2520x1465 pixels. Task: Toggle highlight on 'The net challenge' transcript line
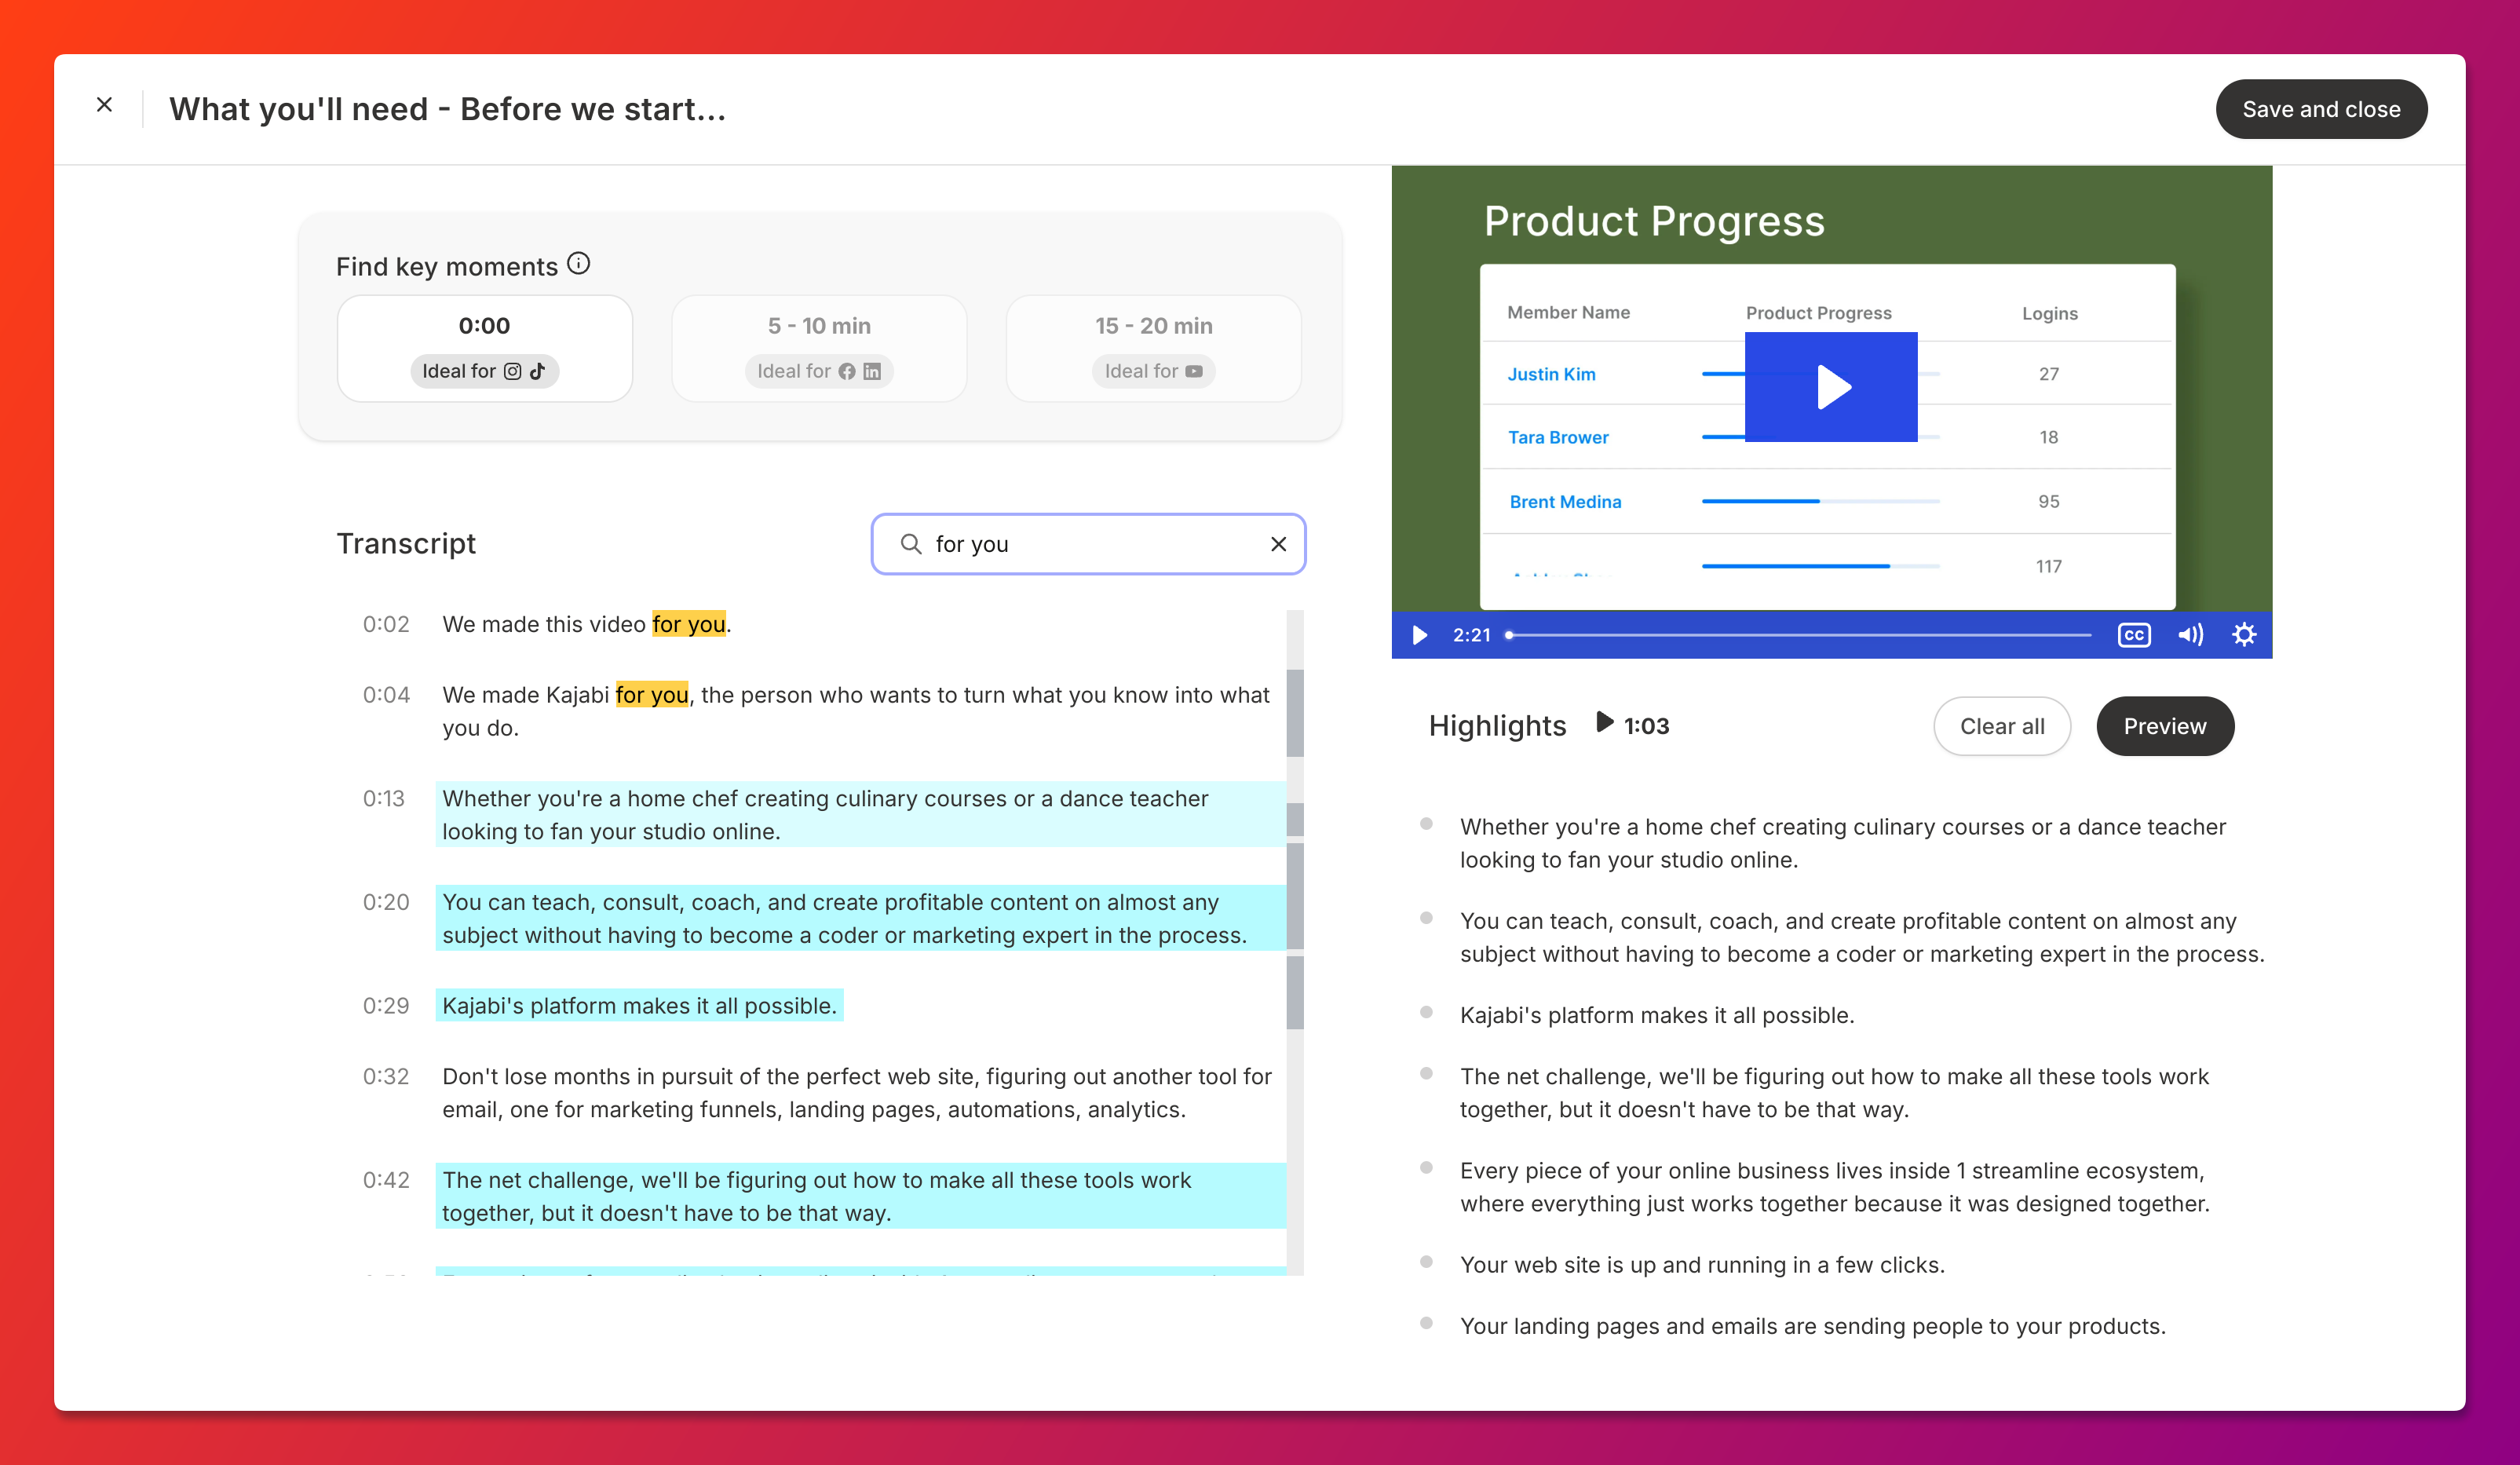click(x=860, y=1196)
